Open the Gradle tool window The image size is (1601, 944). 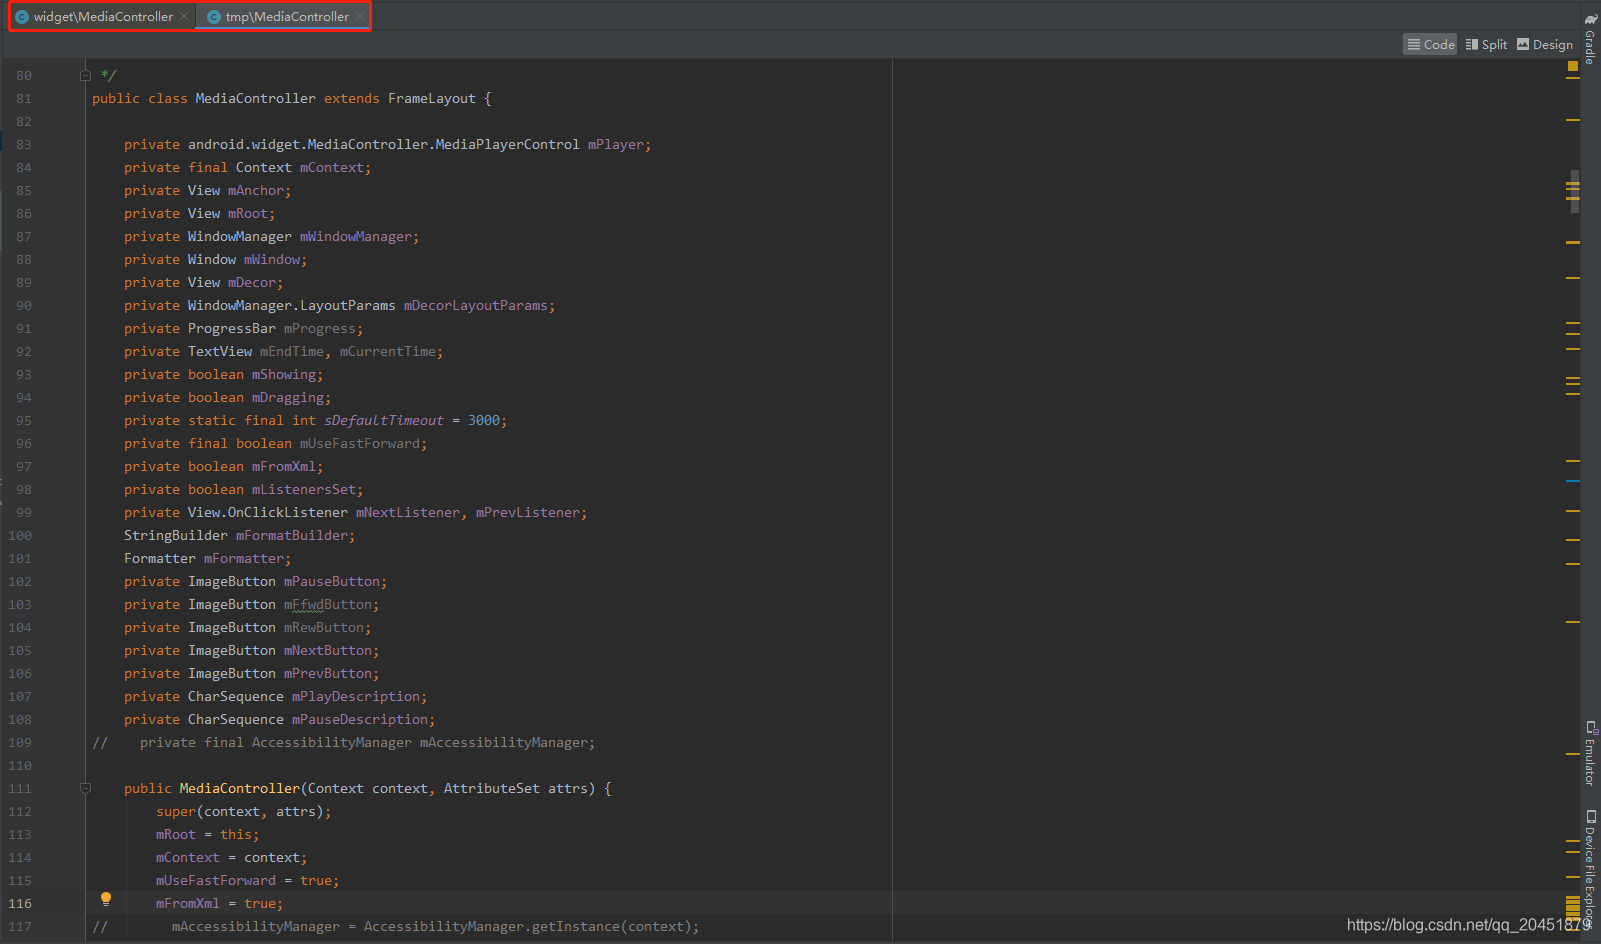point(1590,38)
